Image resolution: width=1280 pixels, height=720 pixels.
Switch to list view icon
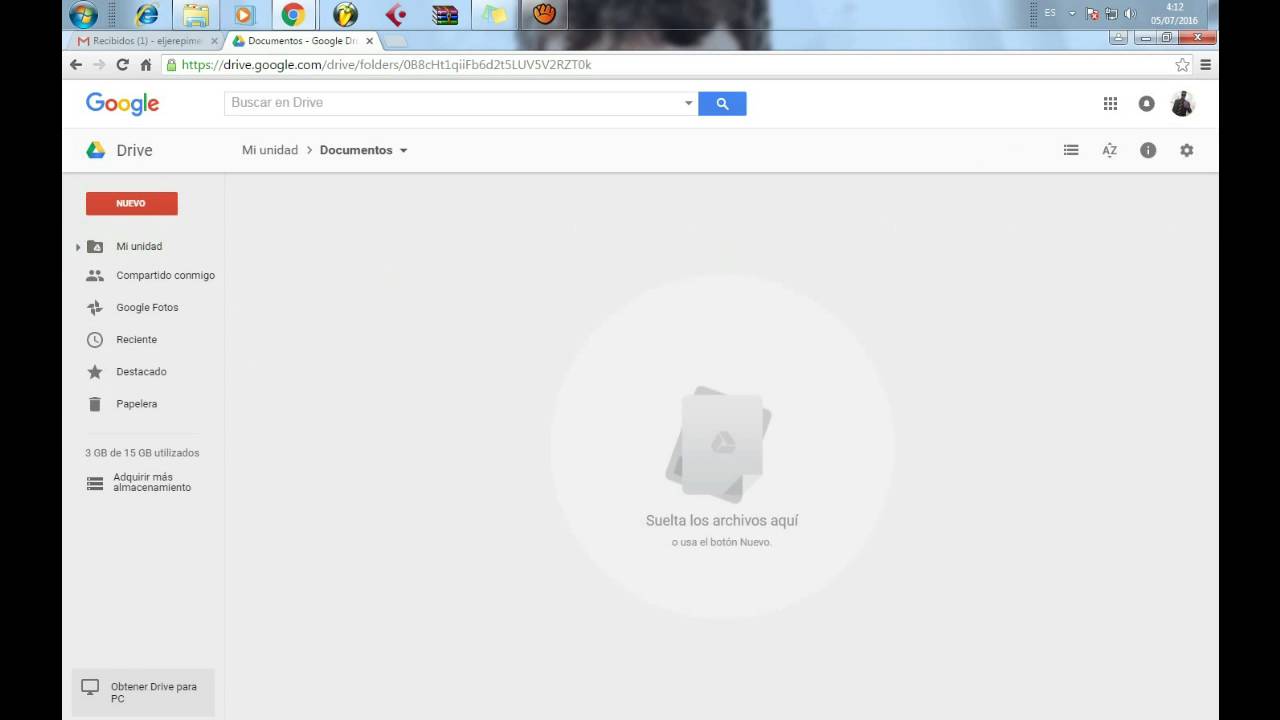(1071, 150)
